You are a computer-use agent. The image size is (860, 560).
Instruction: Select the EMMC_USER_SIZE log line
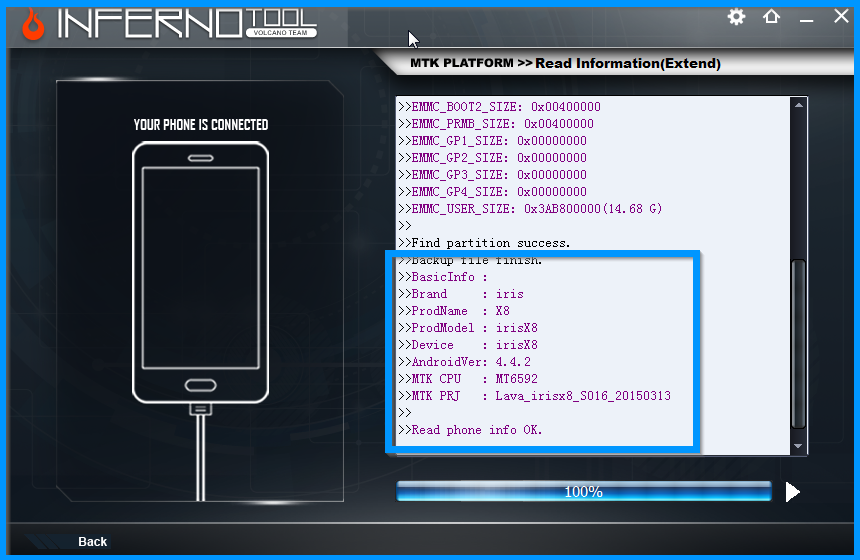(530, 208)
